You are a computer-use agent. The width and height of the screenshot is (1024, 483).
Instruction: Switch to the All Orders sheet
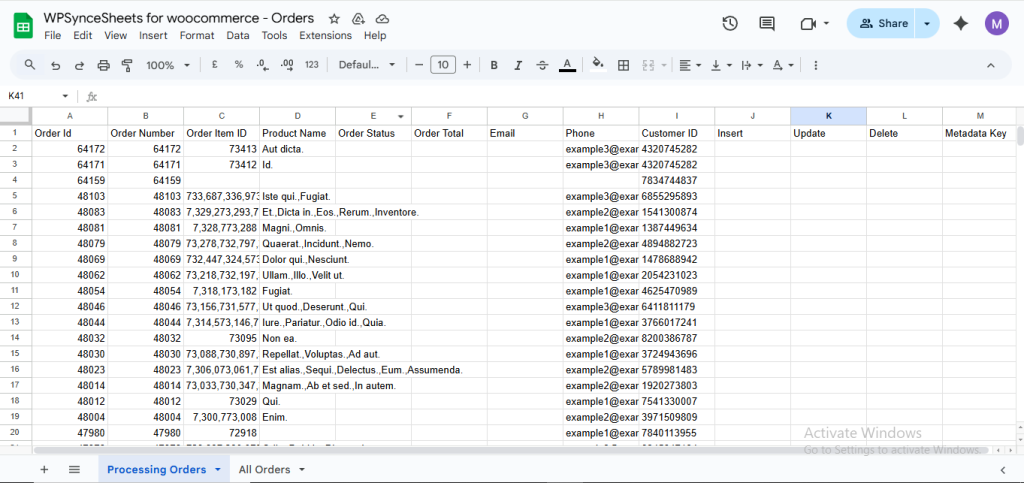264,469
